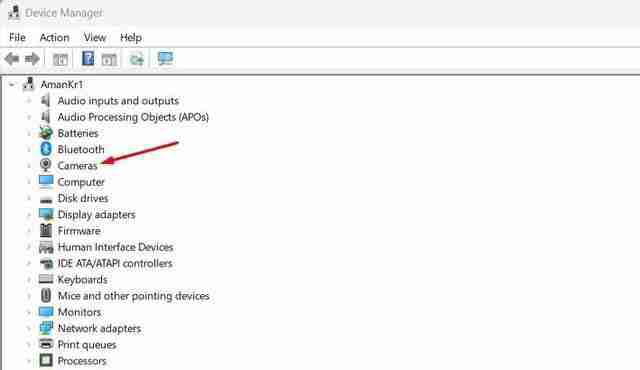640x370 pixels.
Task: Open the Action menu
Action: coord(54,38)
